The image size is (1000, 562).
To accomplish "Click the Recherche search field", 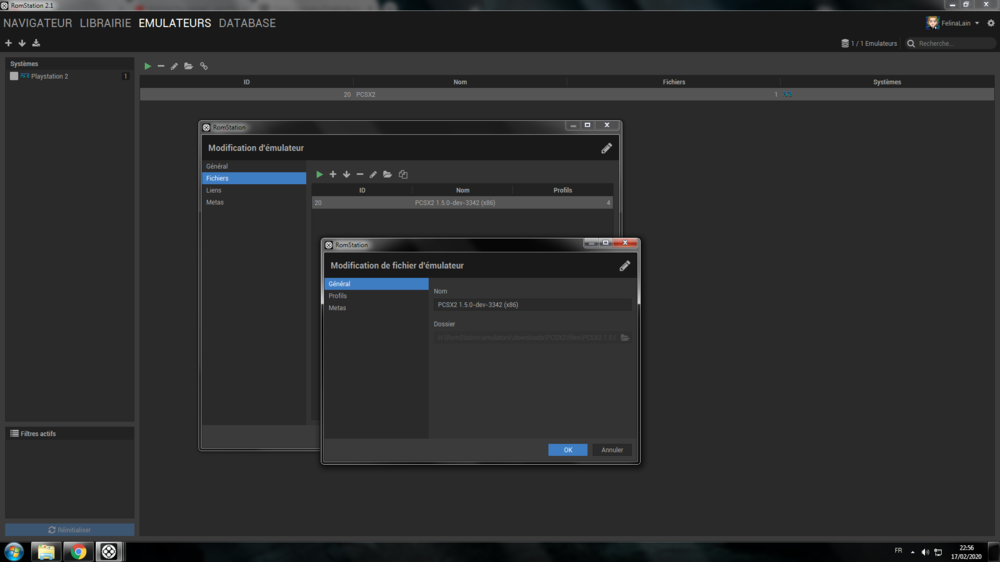I will pyautogui.click(x=955, y=43).
